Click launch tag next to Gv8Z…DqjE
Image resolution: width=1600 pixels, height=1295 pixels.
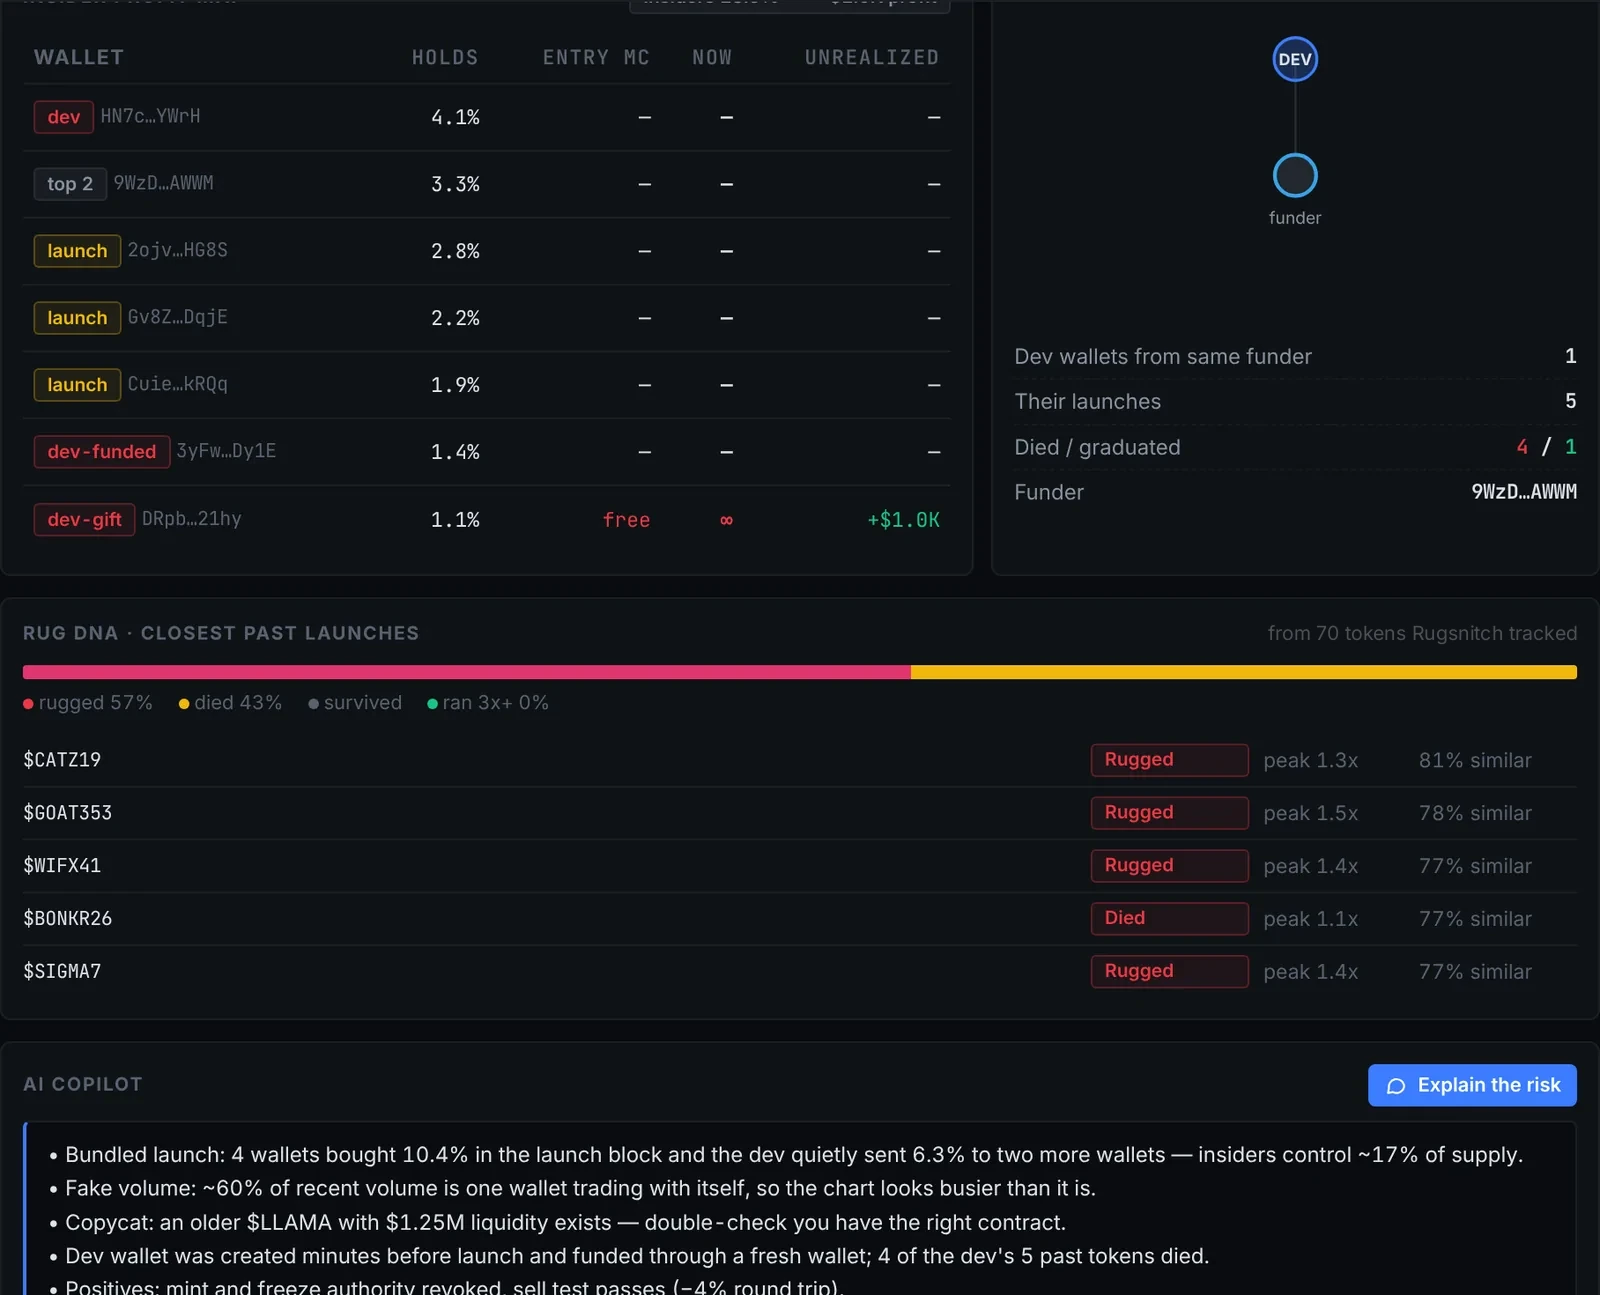pos(77,318)
